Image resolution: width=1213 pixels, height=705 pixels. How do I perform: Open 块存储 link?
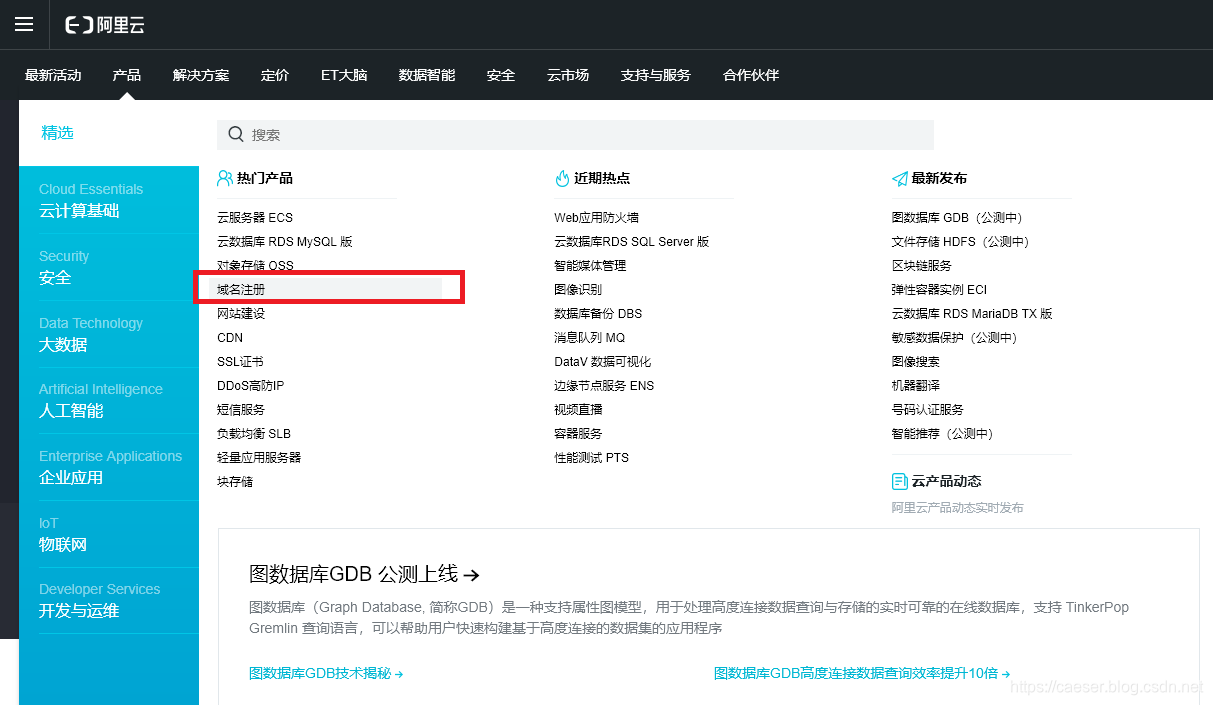click(235, 481)
